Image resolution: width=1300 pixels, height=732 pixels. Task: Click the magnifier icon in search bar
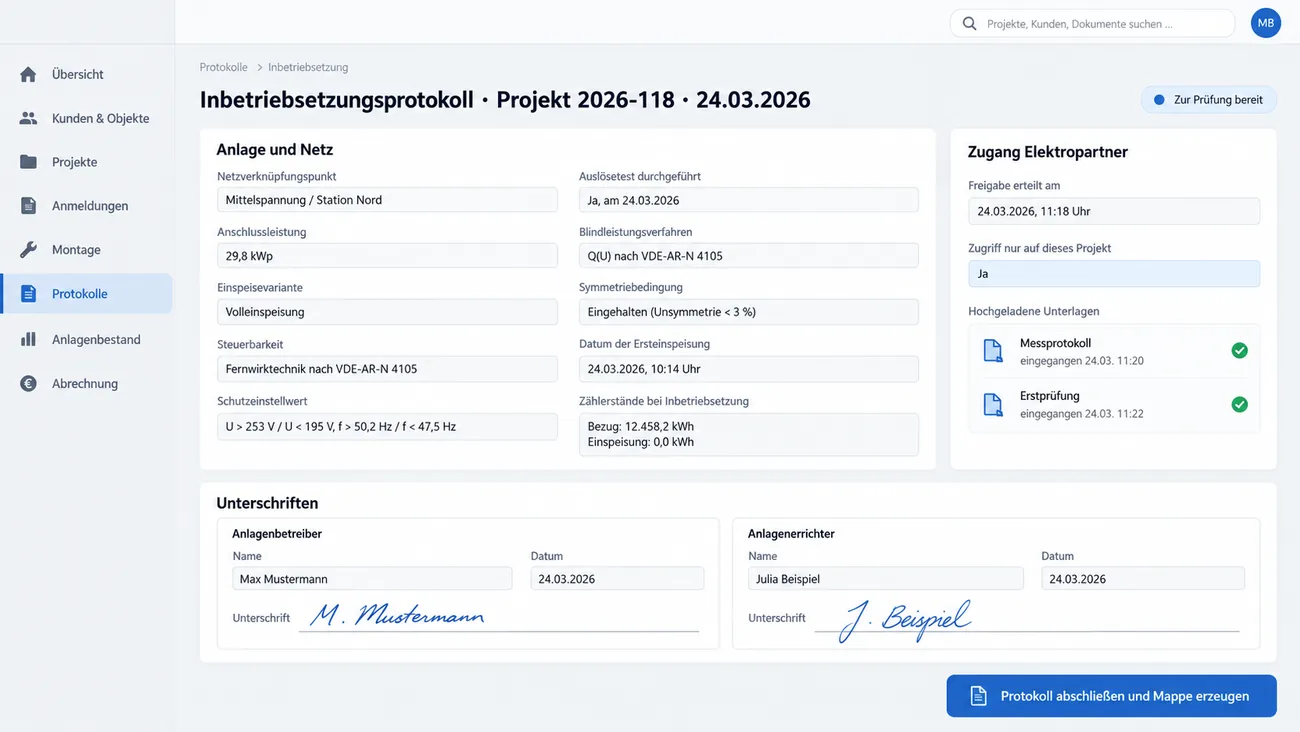(968, 23)
